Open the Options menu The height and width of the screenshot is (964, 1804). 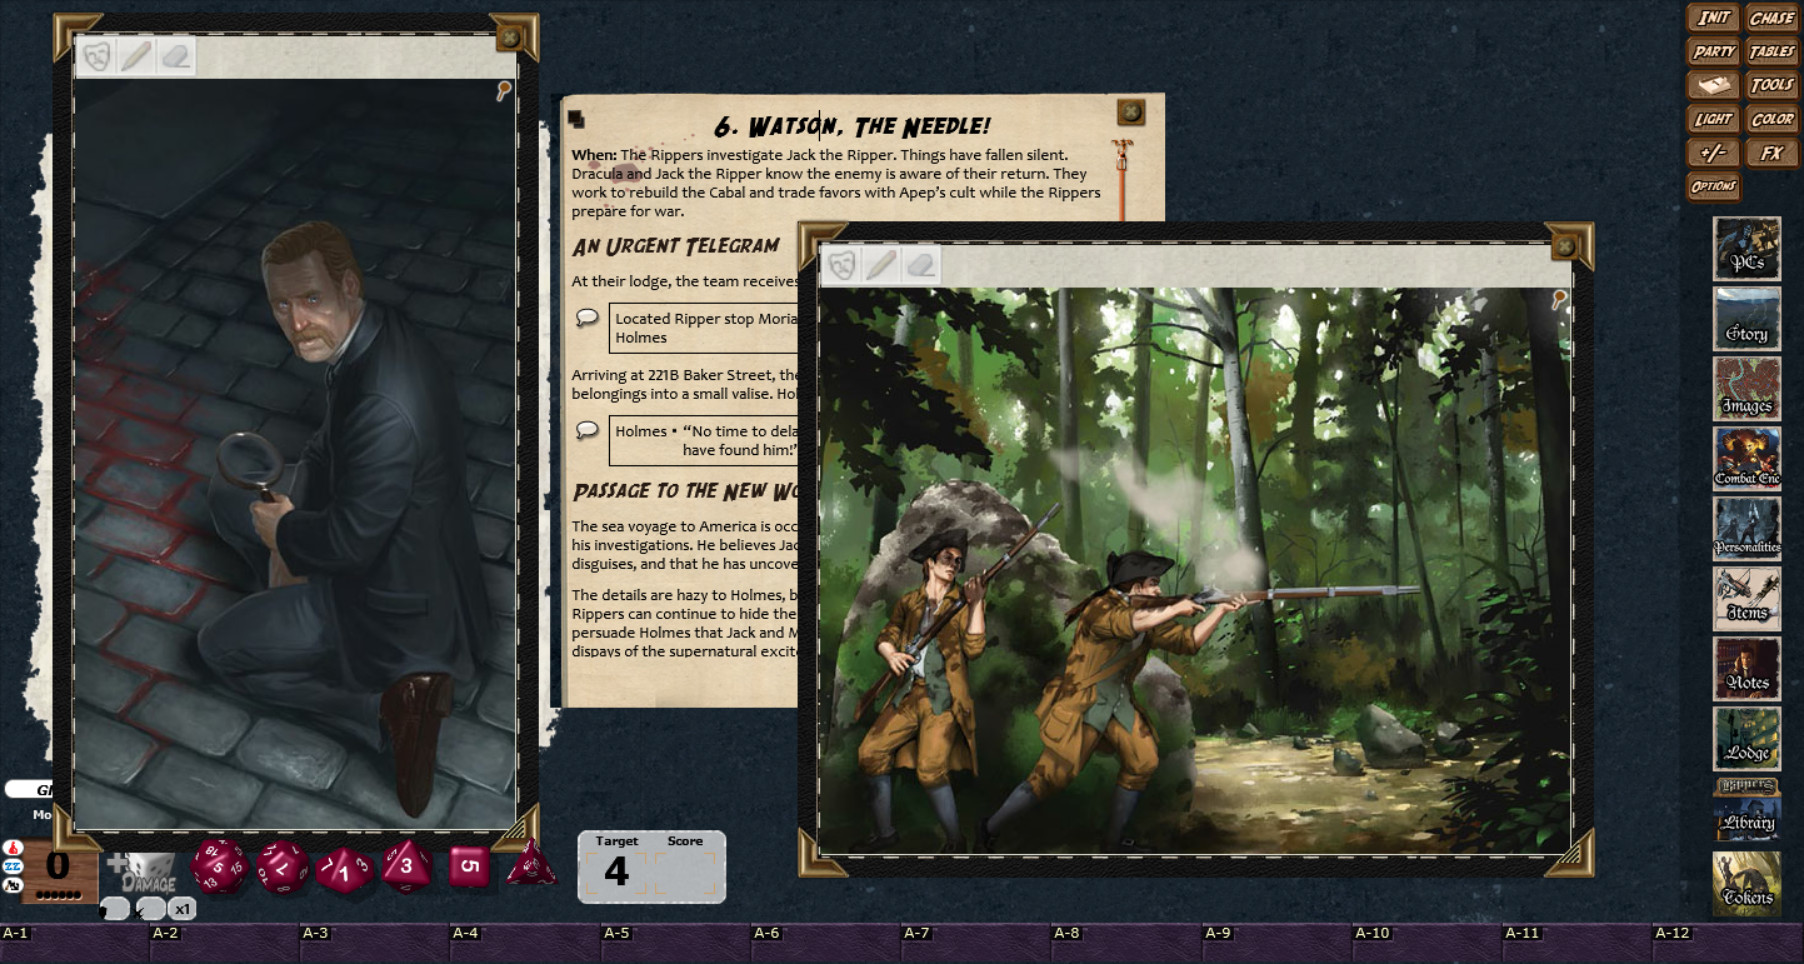pos(1712,186)
